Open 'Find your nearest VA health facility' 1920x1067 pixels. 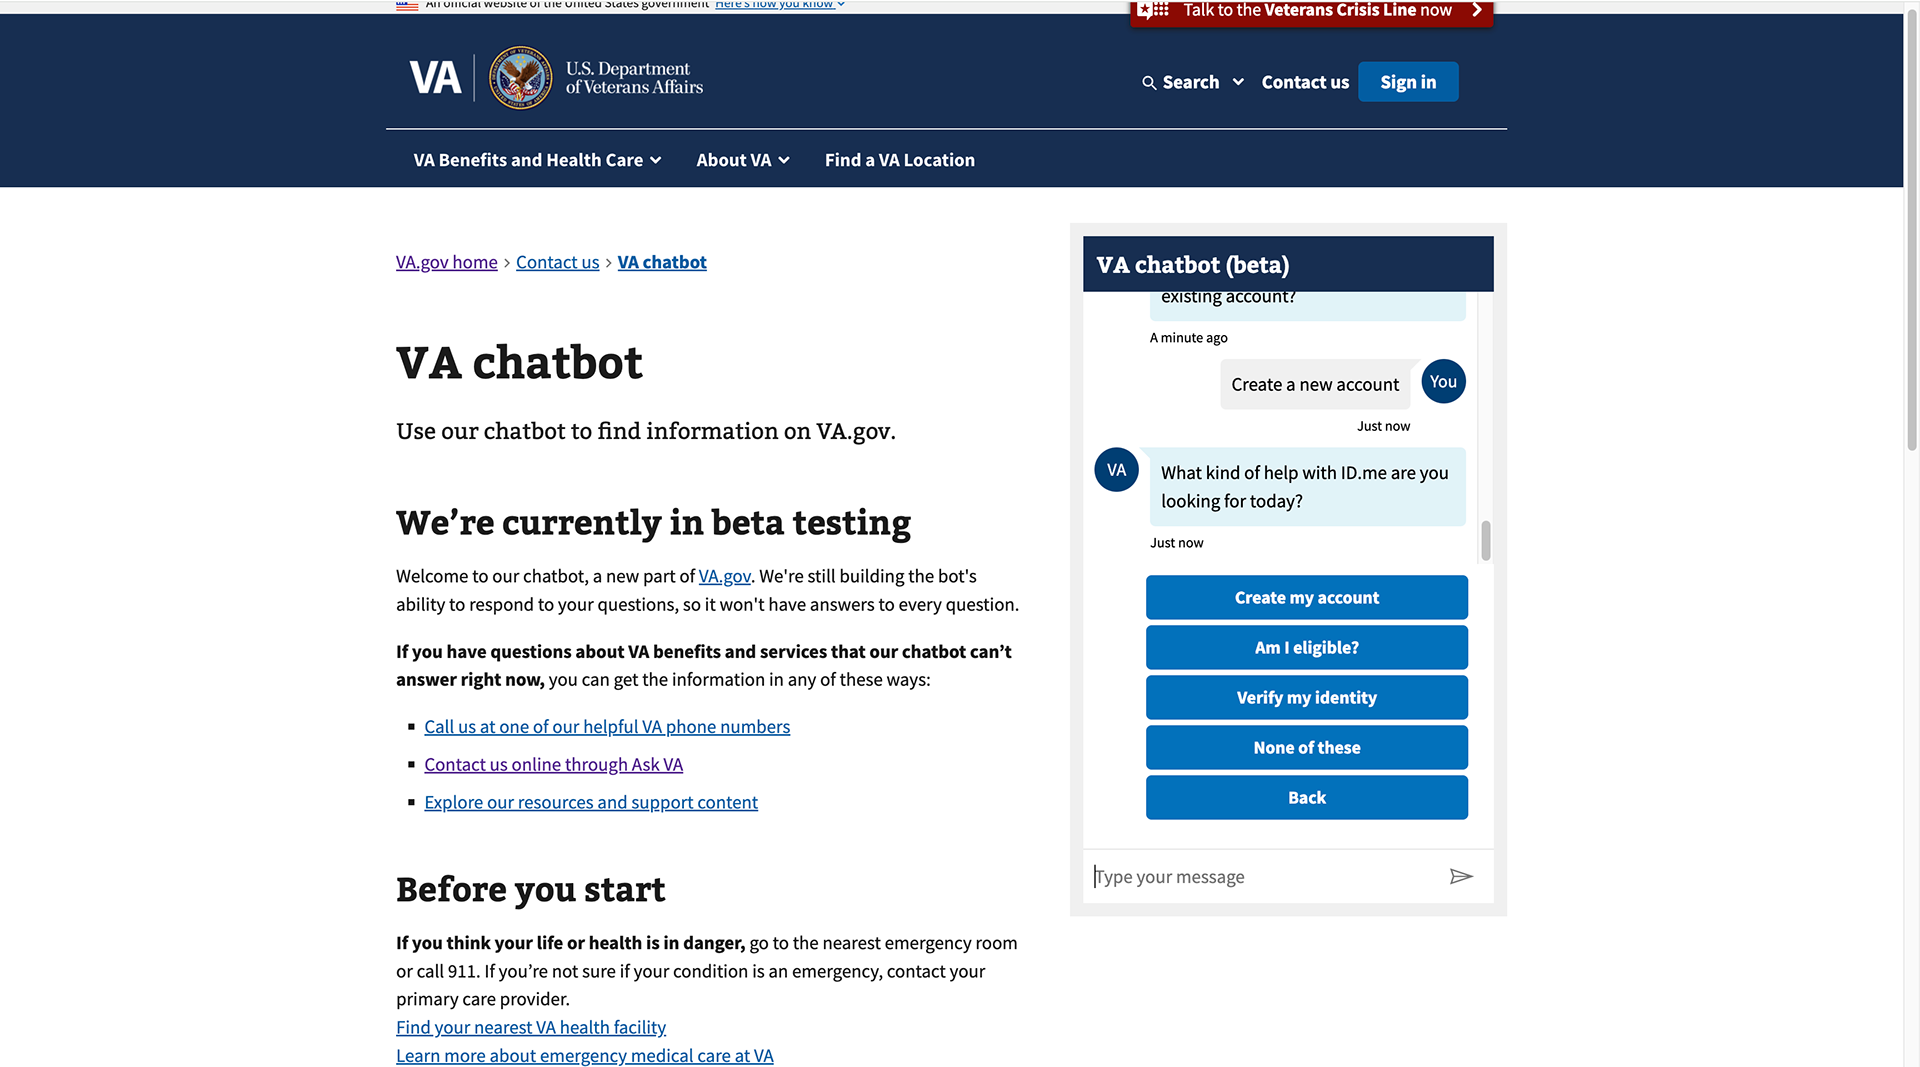click(531, 1028)
